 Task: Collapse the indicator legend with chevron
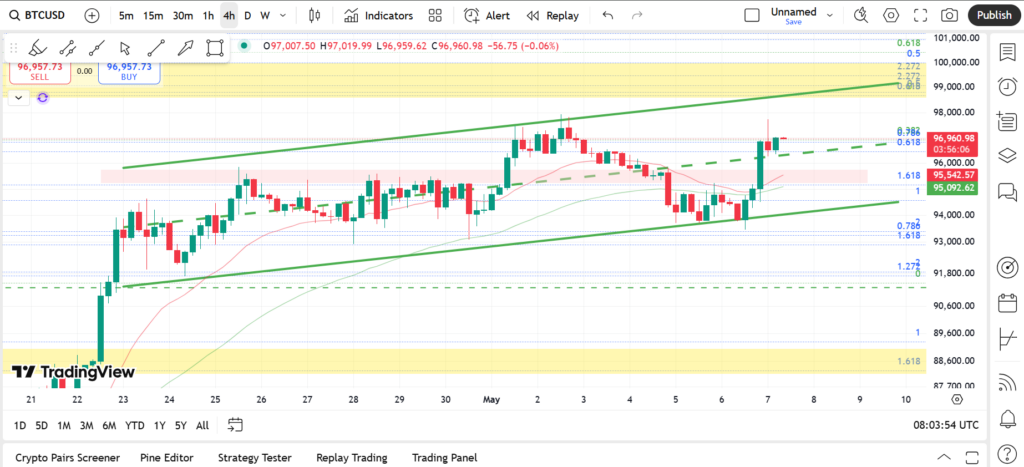(19, 97)
